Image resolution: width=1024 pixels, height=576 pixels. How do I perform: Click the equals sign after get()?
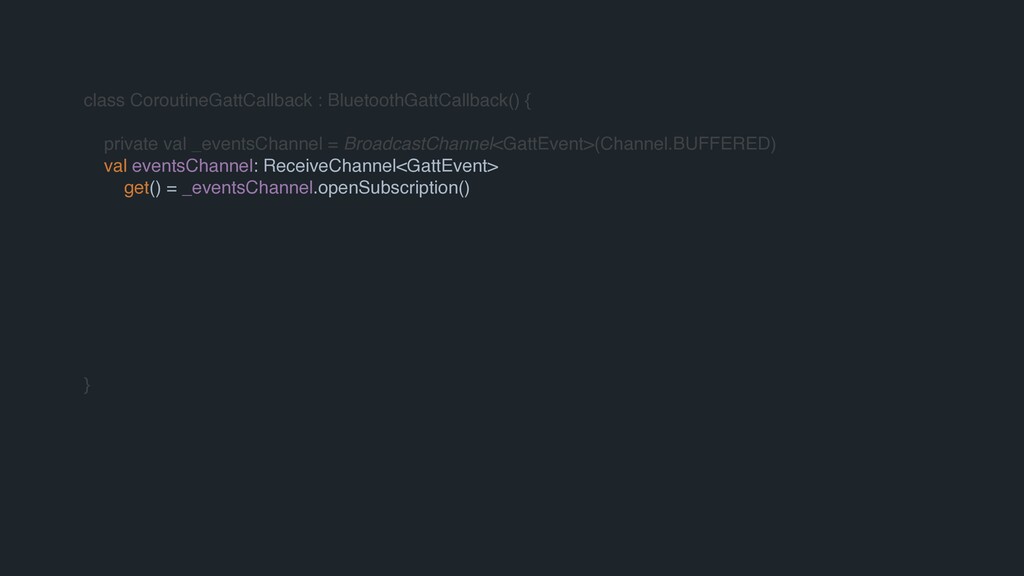coord(173,188)
